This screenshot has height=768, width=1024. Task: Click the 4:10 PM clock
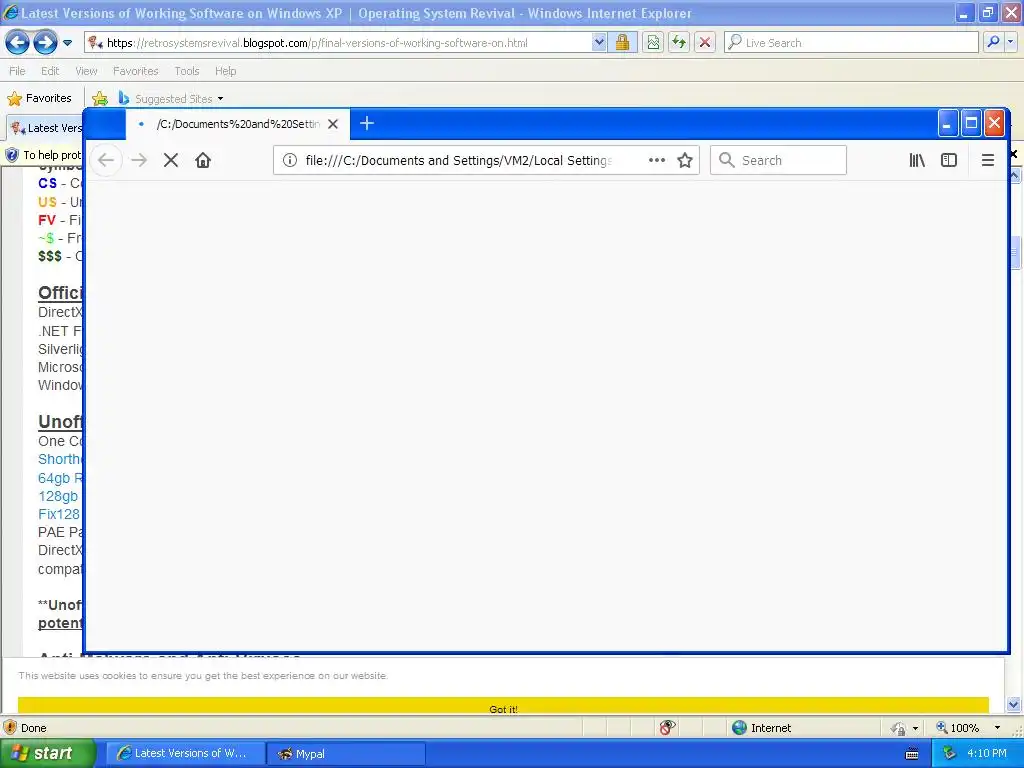click(x=987, y=753)
